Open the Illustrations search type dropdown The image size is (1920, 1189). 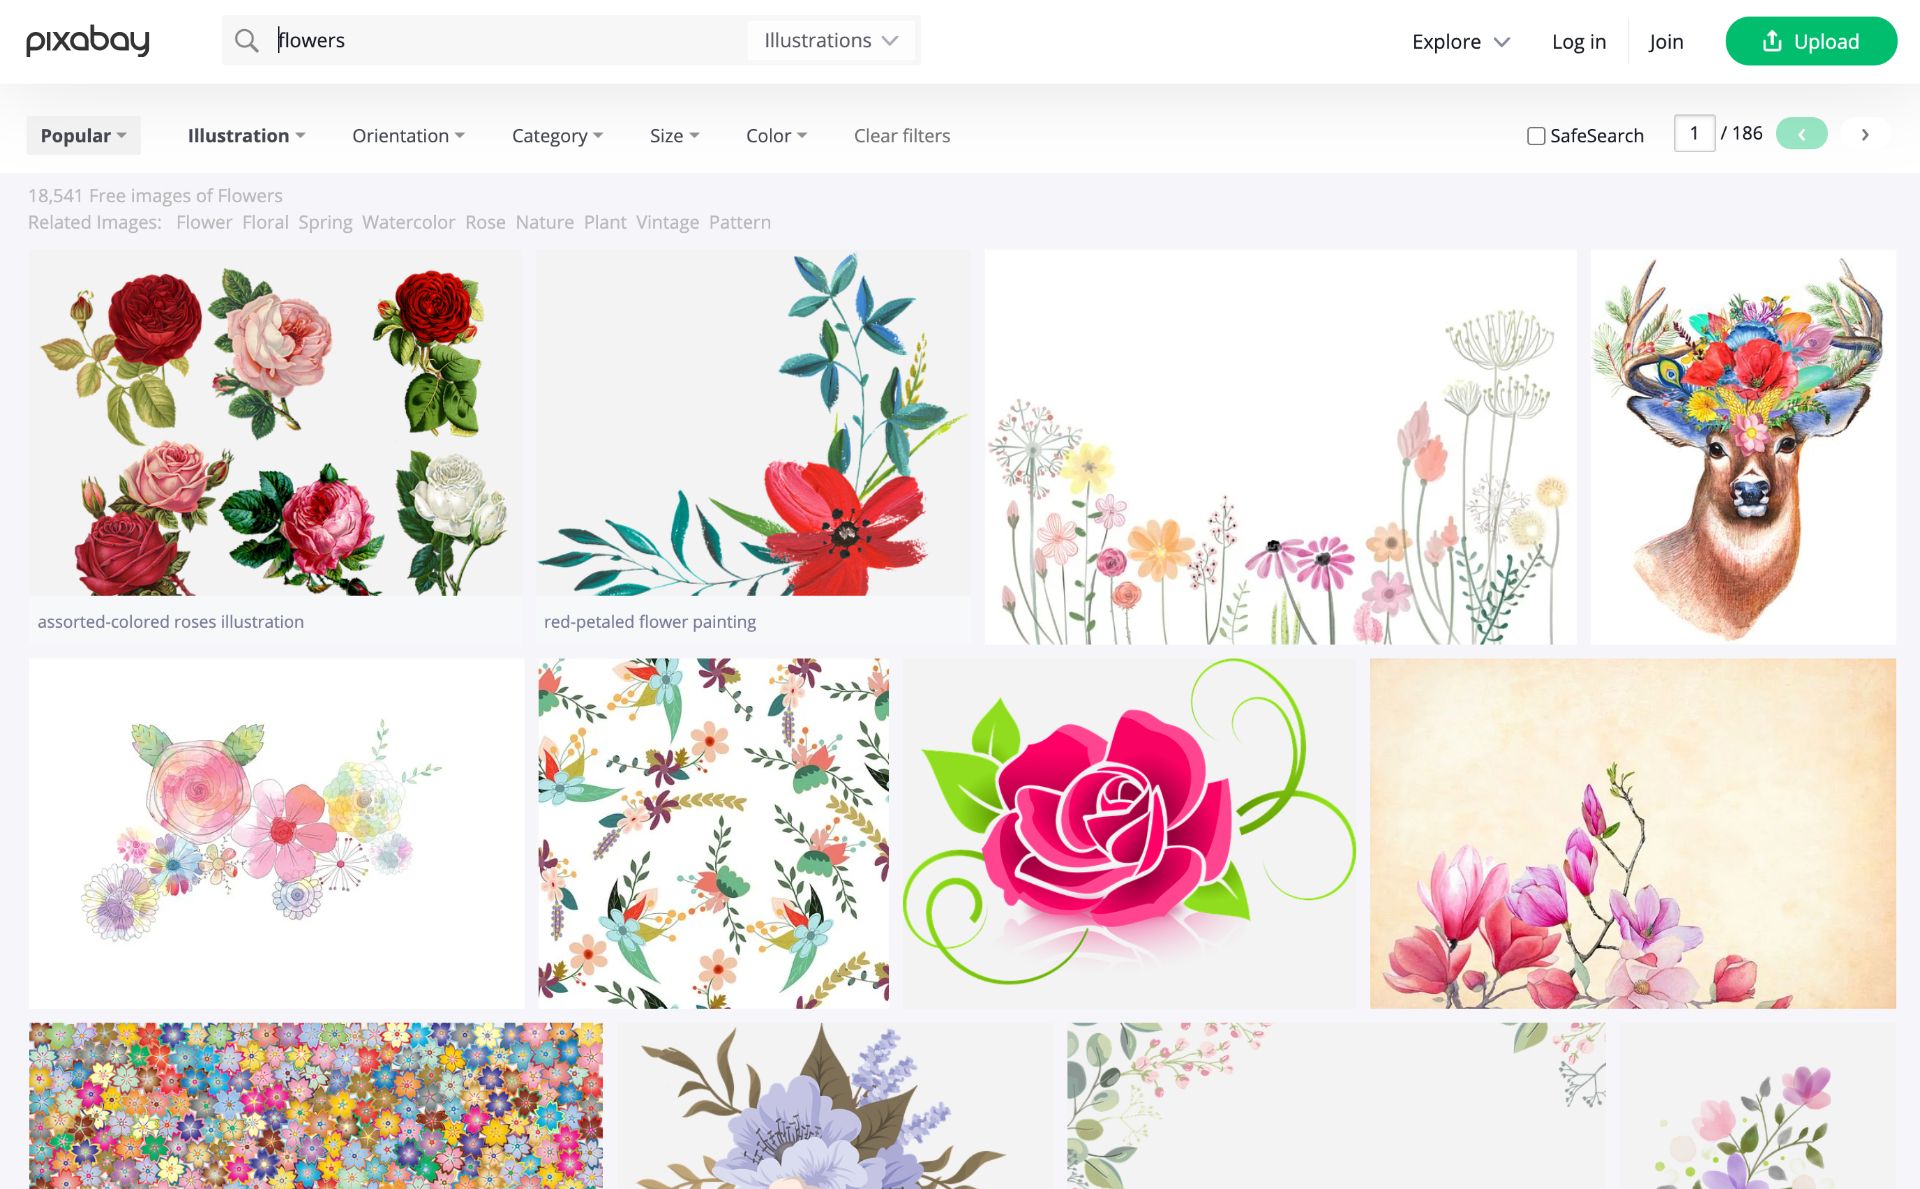click(x=830, y=41)
